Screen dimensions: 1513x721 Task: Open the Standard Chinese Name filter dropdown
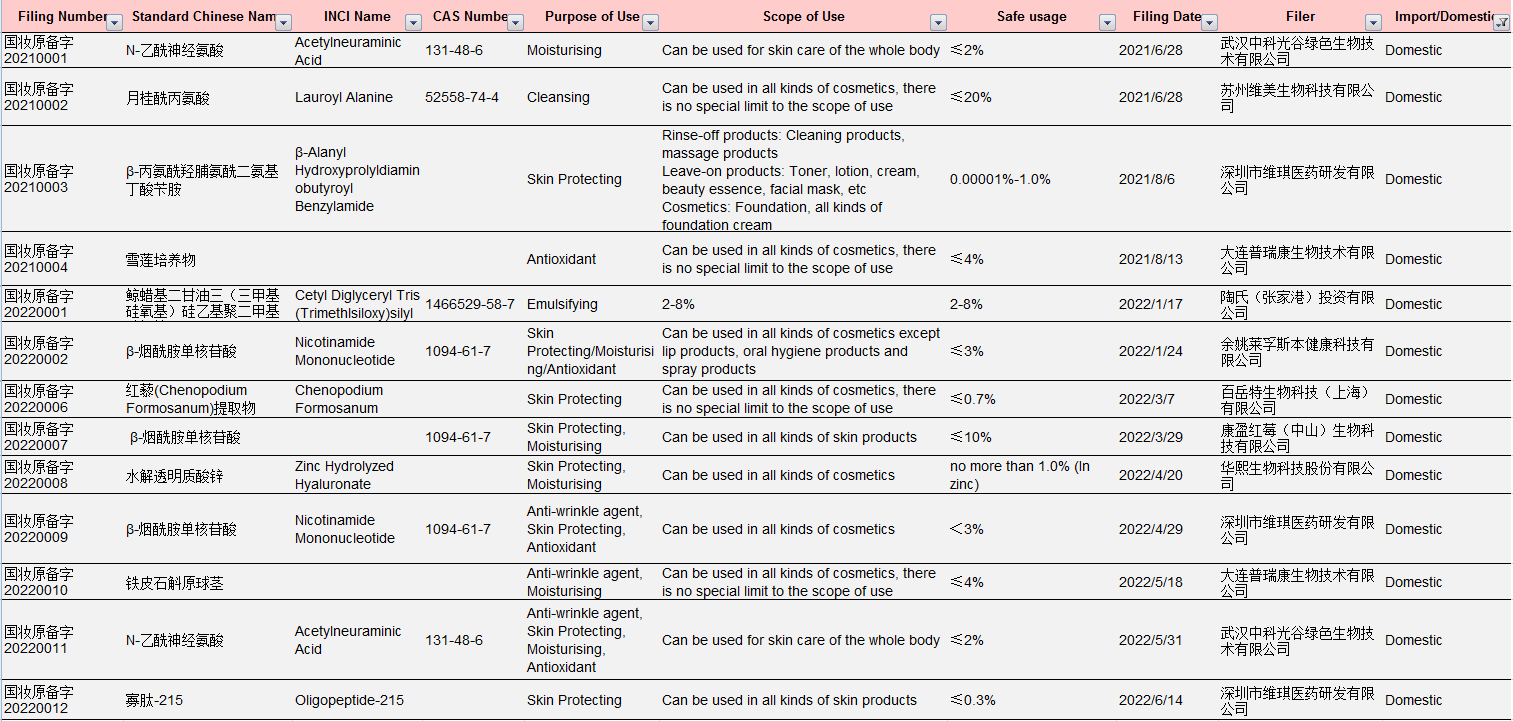click(283, 22)
